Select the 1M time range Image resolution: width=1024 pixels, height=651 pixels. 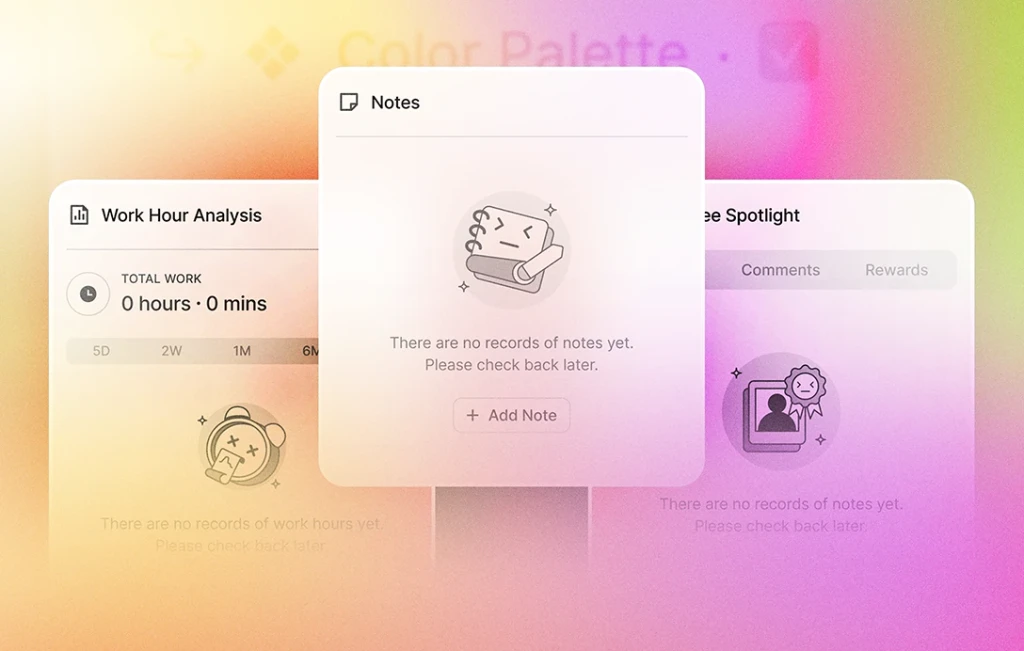242,351
